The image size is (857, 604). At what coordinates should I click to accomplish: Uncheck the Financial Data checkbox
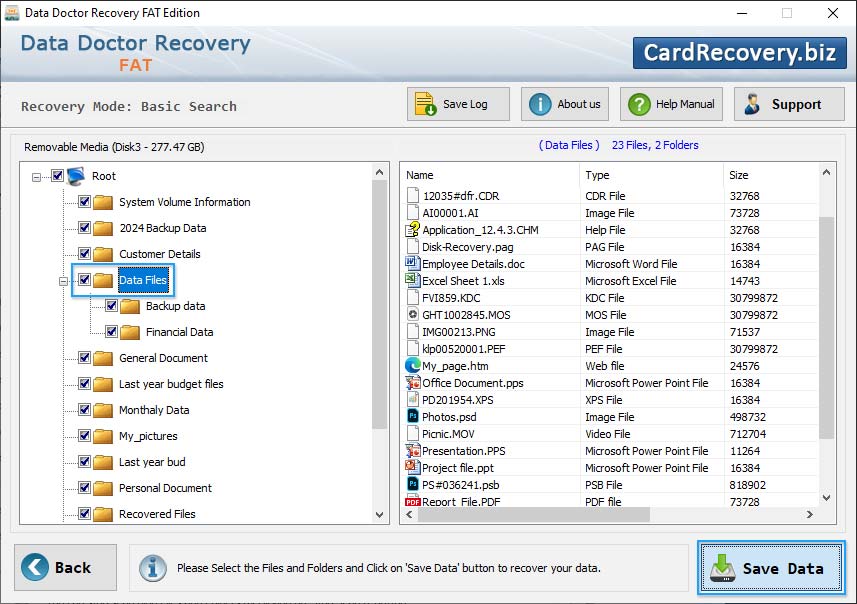(x=111, y=331)
